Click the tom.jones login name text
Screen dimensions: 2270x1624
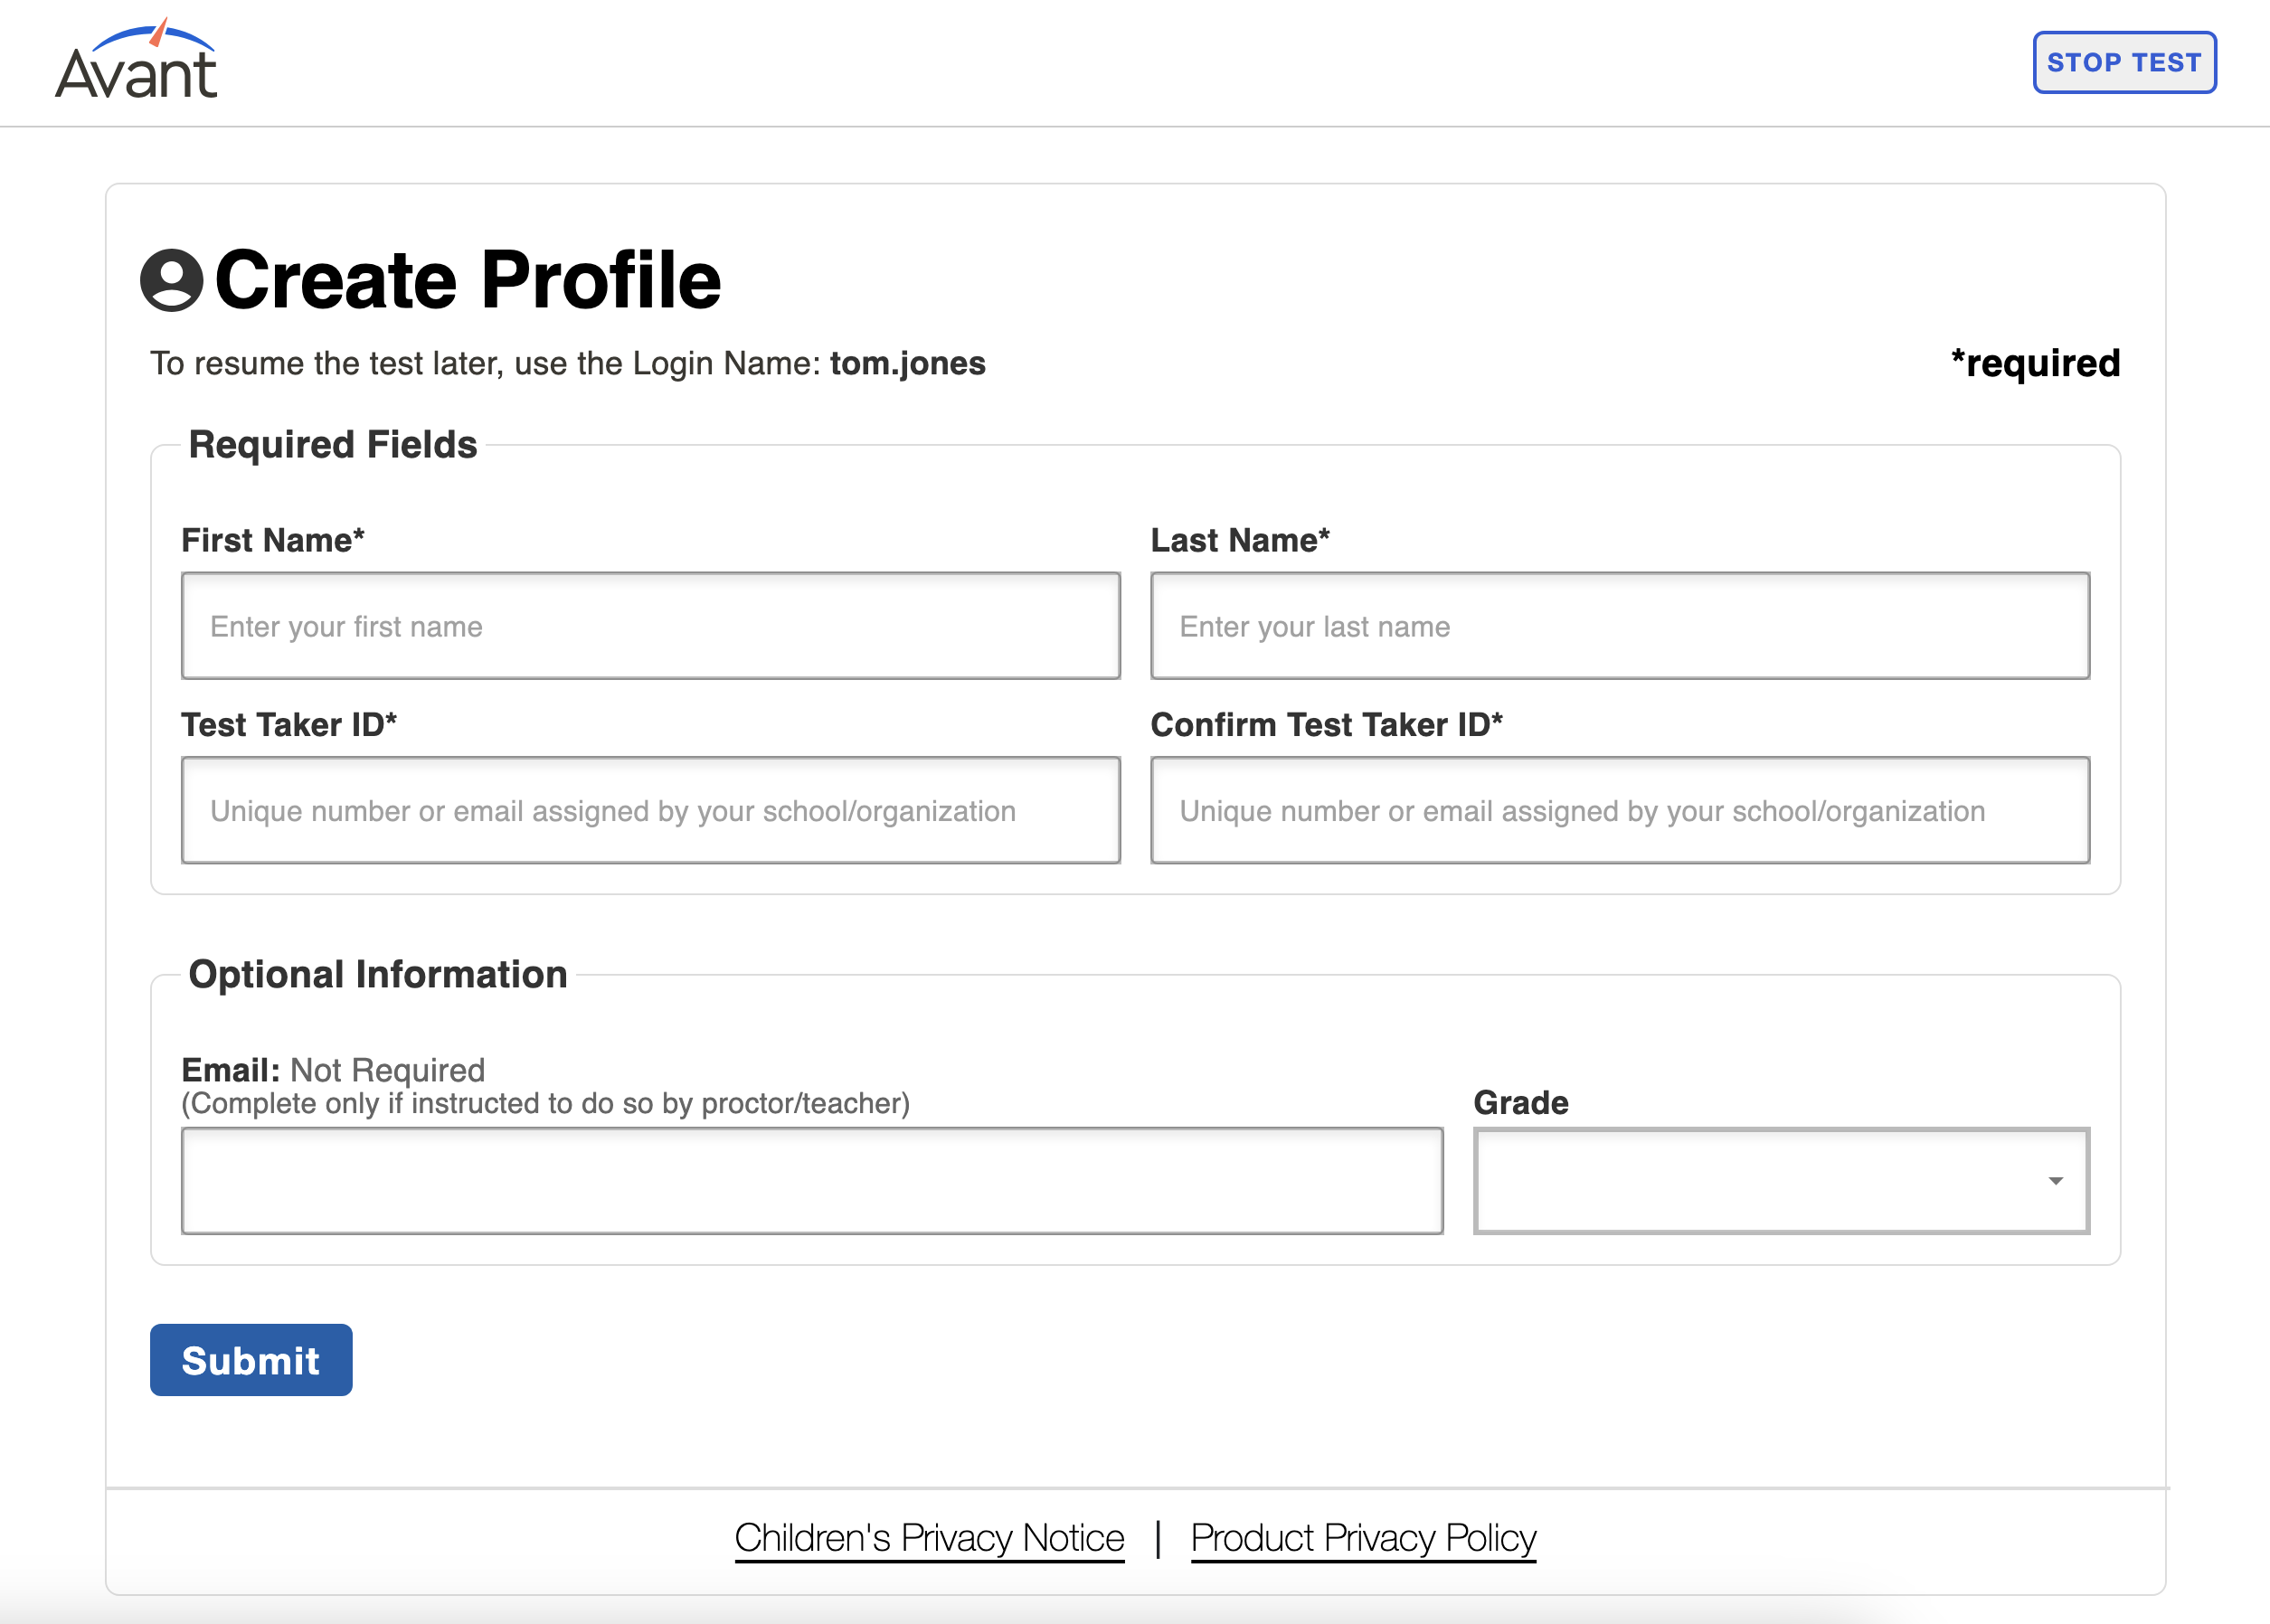[x=907, y=363]
